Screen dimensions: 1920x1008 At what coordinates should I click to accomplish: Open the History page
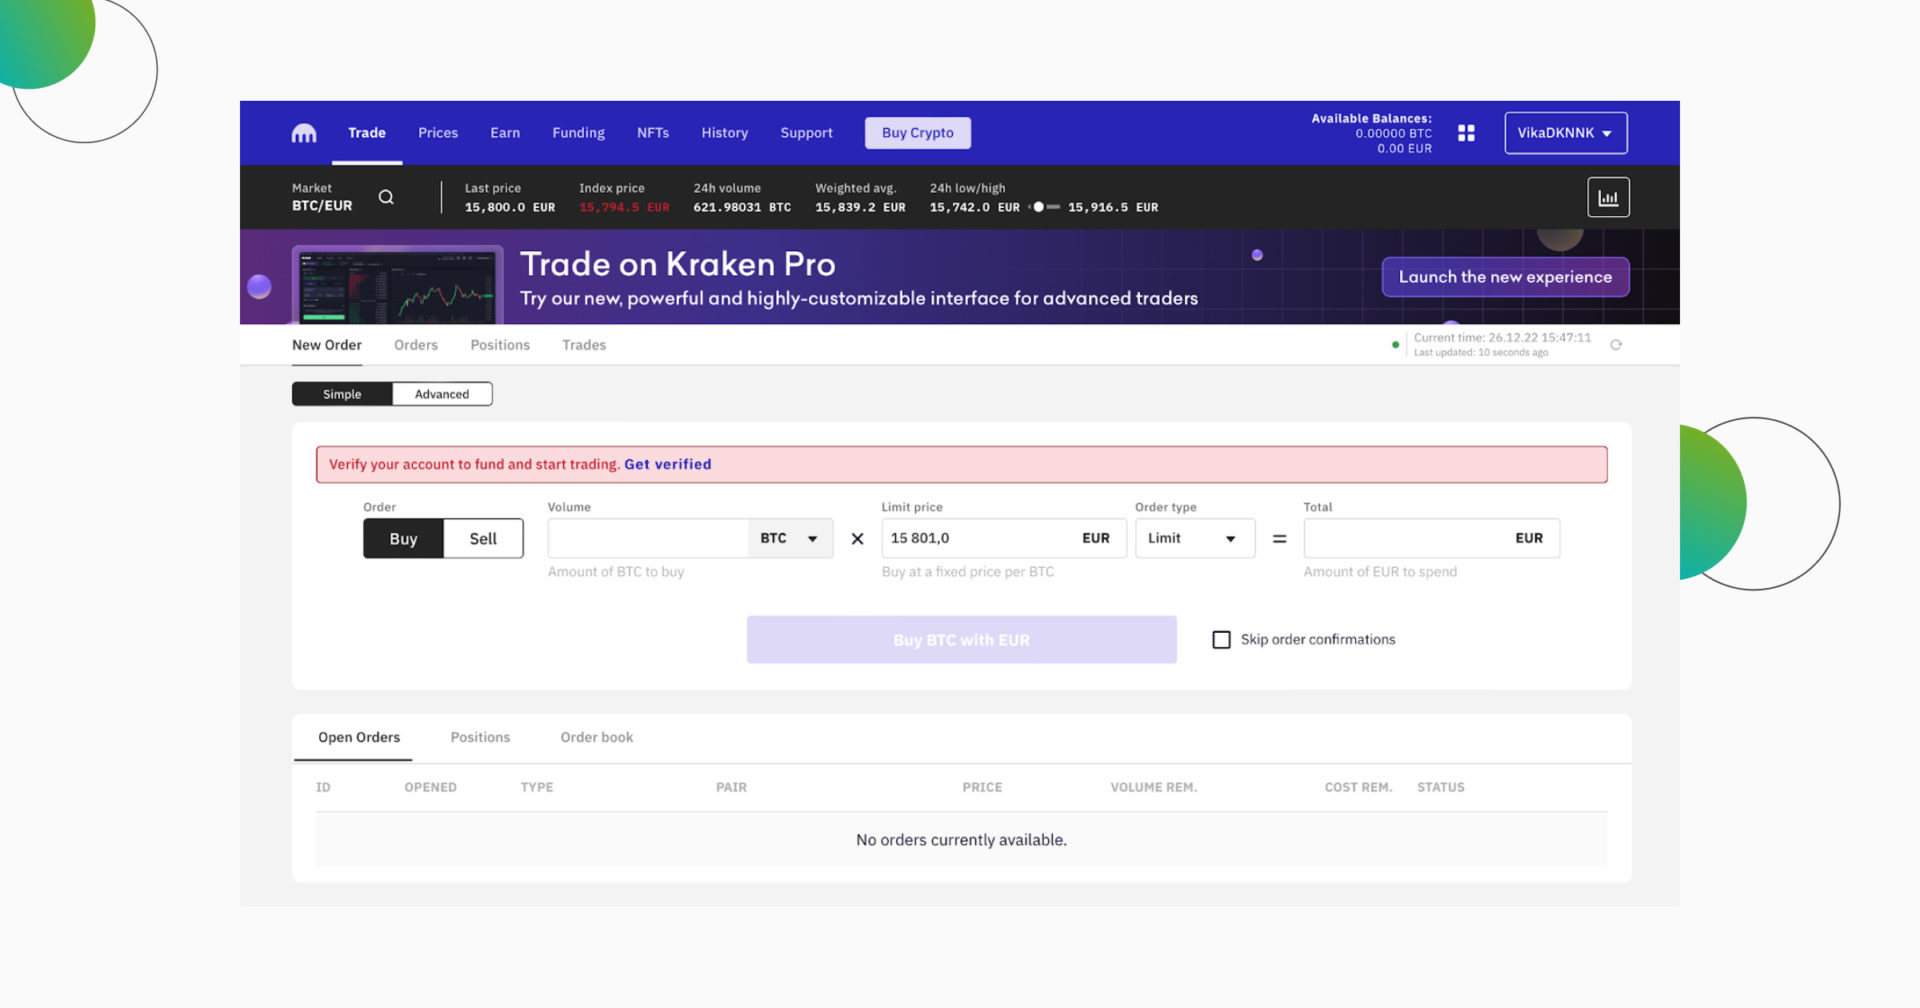pyautogui.click(x=724, y=133)
